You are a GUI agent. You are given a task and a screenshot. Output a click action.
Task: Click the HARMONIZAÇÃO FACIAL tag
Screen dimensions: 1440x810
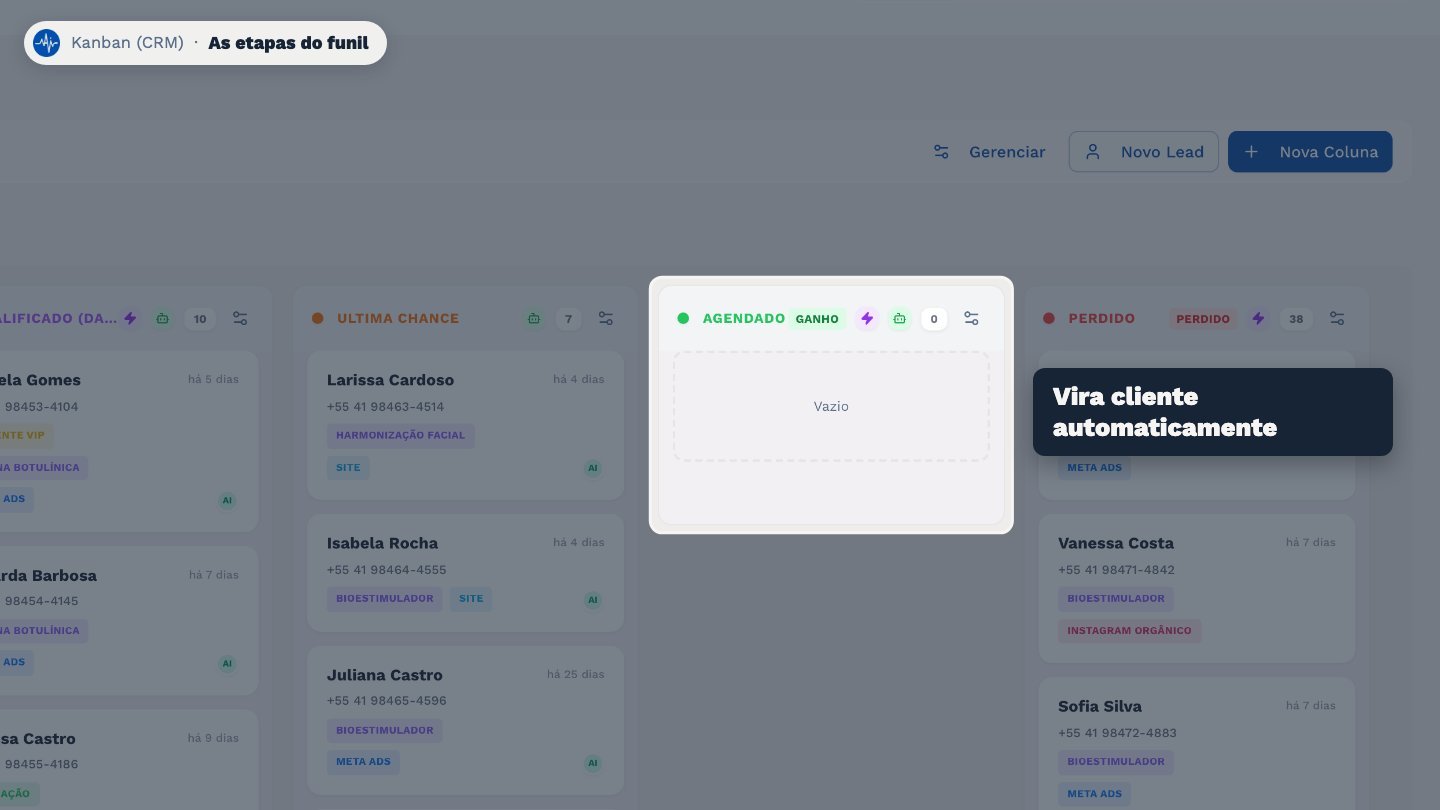click(x=401, y=436)
